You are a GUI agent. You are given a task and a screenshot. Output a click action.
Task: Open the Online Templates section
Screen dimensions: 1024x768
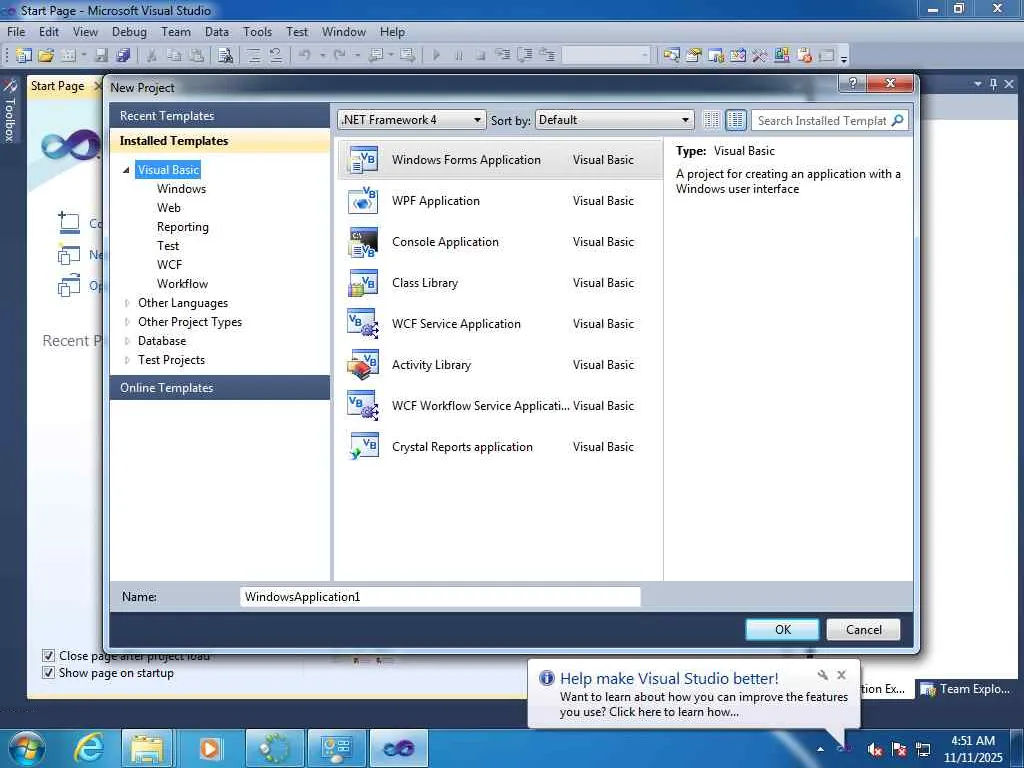click(220, 388)
